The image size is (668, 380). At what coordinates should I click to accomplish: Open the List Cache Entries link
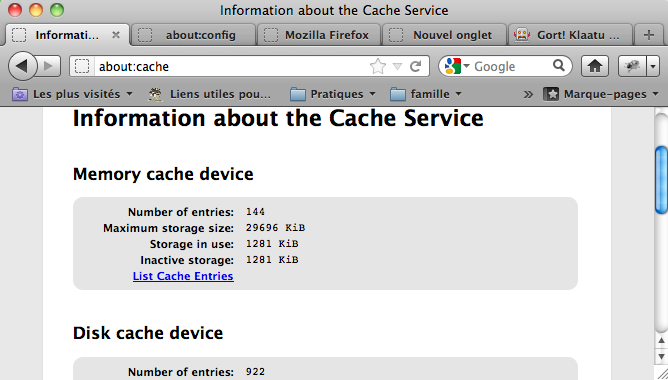click(x=183, y=276)
